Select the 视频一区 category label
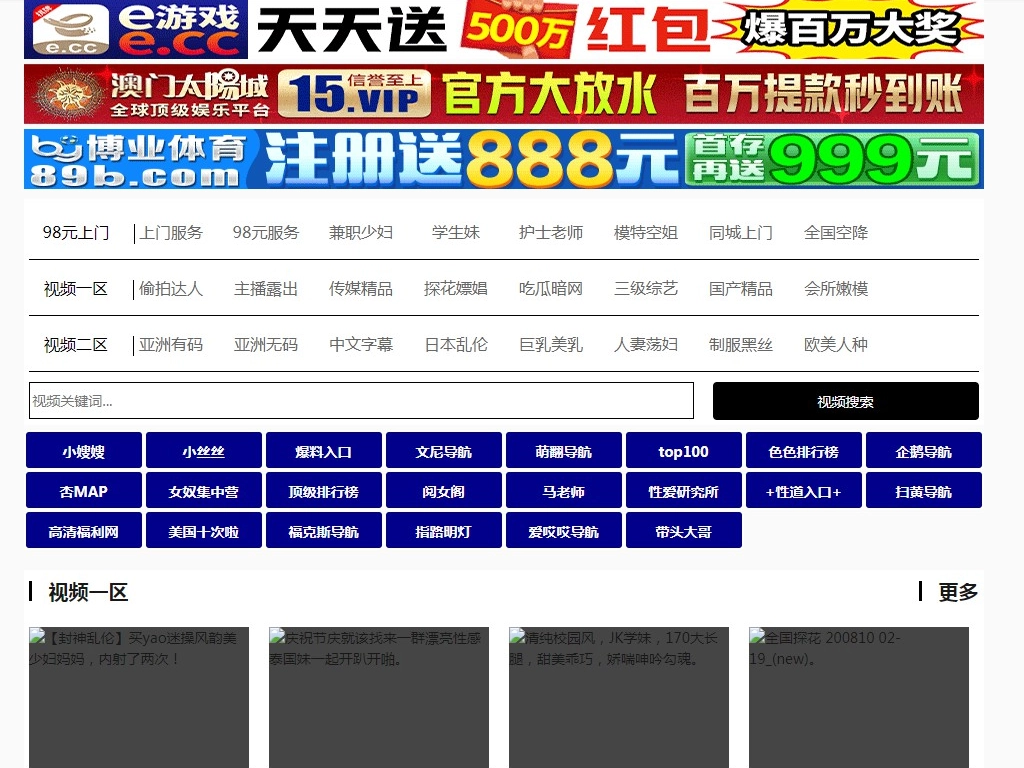This screenshot has height=768, width=1024. (x=75, y=289)
